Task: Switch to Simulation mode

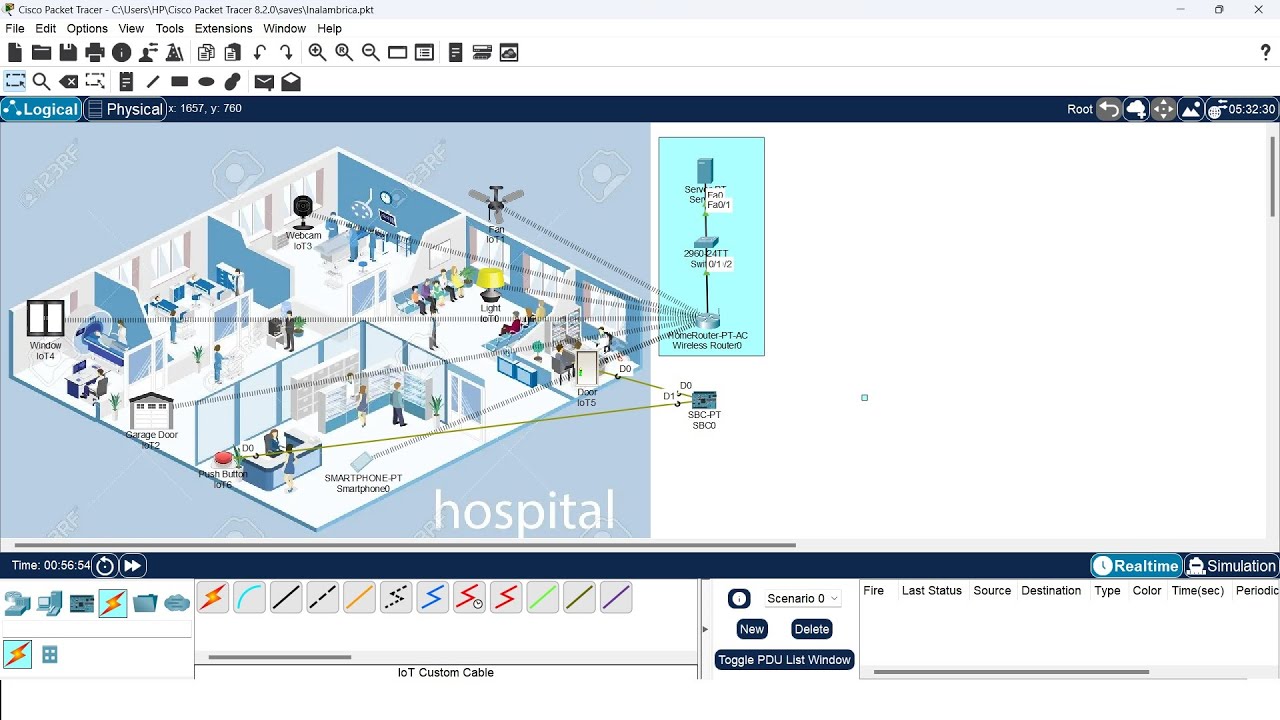Action: tap(1231, 566)
